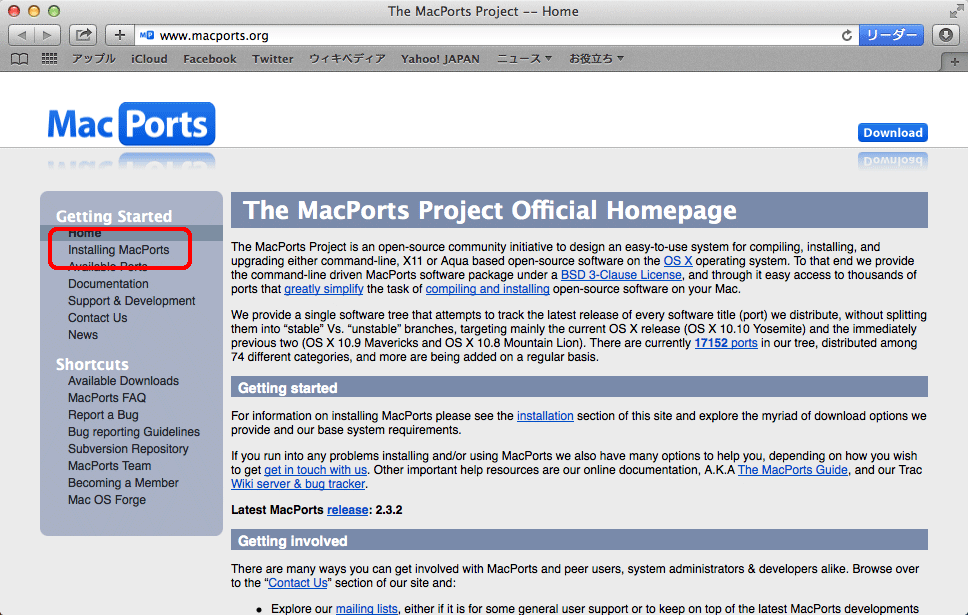Open the Twitter bookmark
This screenshot has height=615, width=968.
pos(272,59)
